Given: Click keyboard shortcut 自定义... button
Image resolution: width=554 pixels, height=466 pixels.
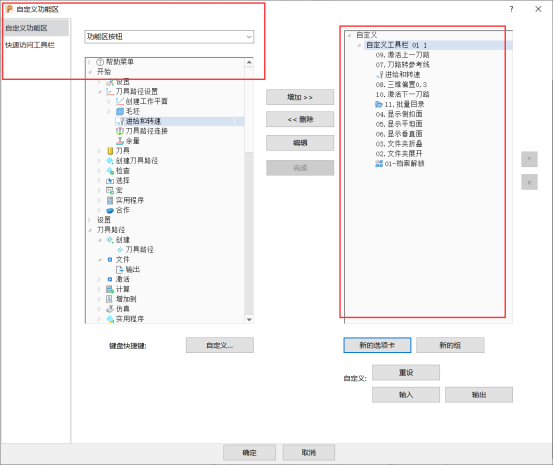Looking at the screenshot, I should [x=220, y=345].
